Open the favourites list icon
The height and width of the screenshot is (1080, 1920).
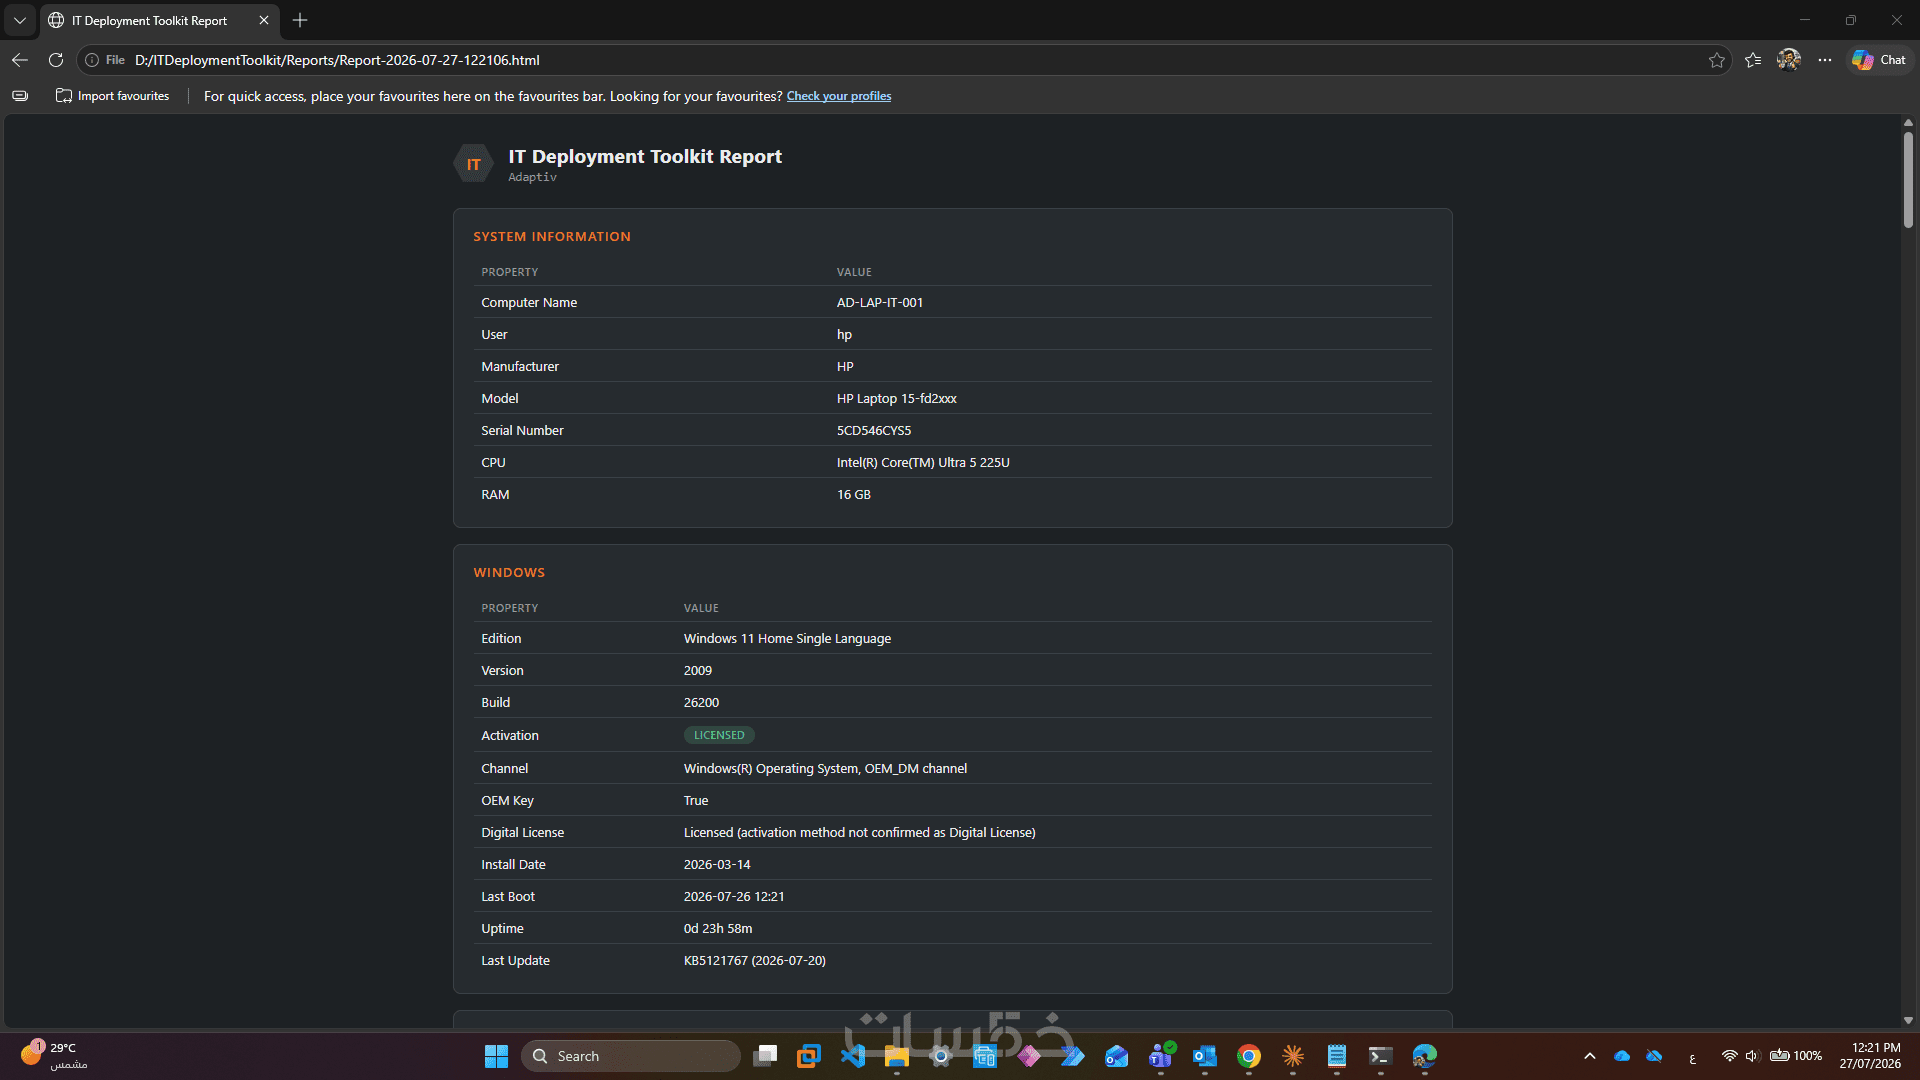tap(1753, 60)
